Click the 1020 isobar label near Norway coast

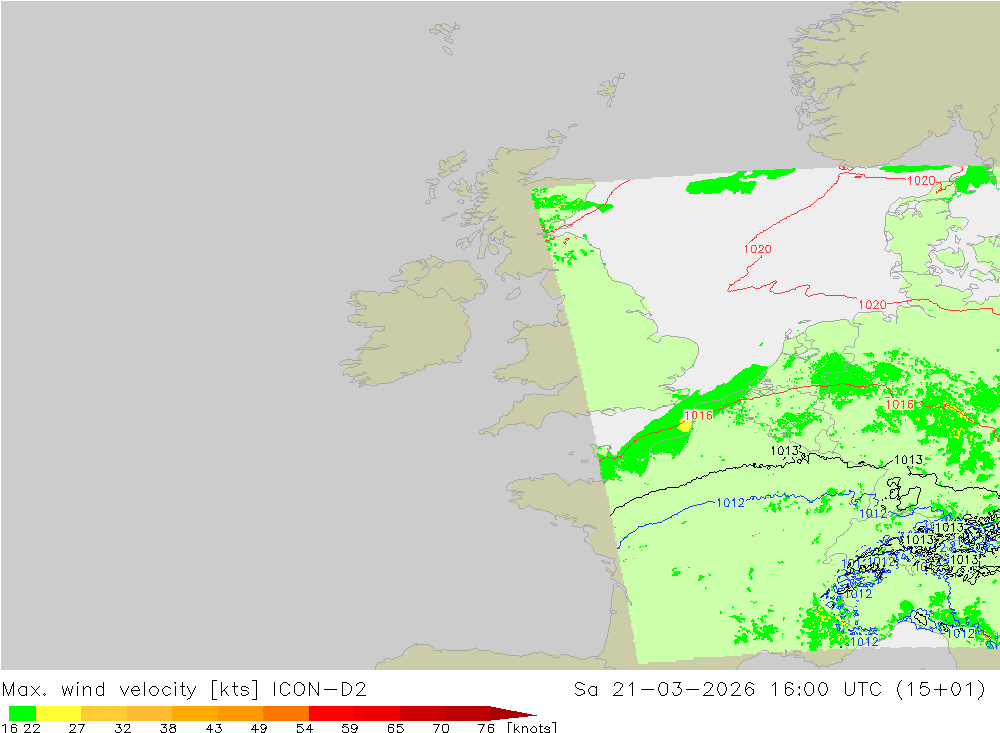point(922,181)
